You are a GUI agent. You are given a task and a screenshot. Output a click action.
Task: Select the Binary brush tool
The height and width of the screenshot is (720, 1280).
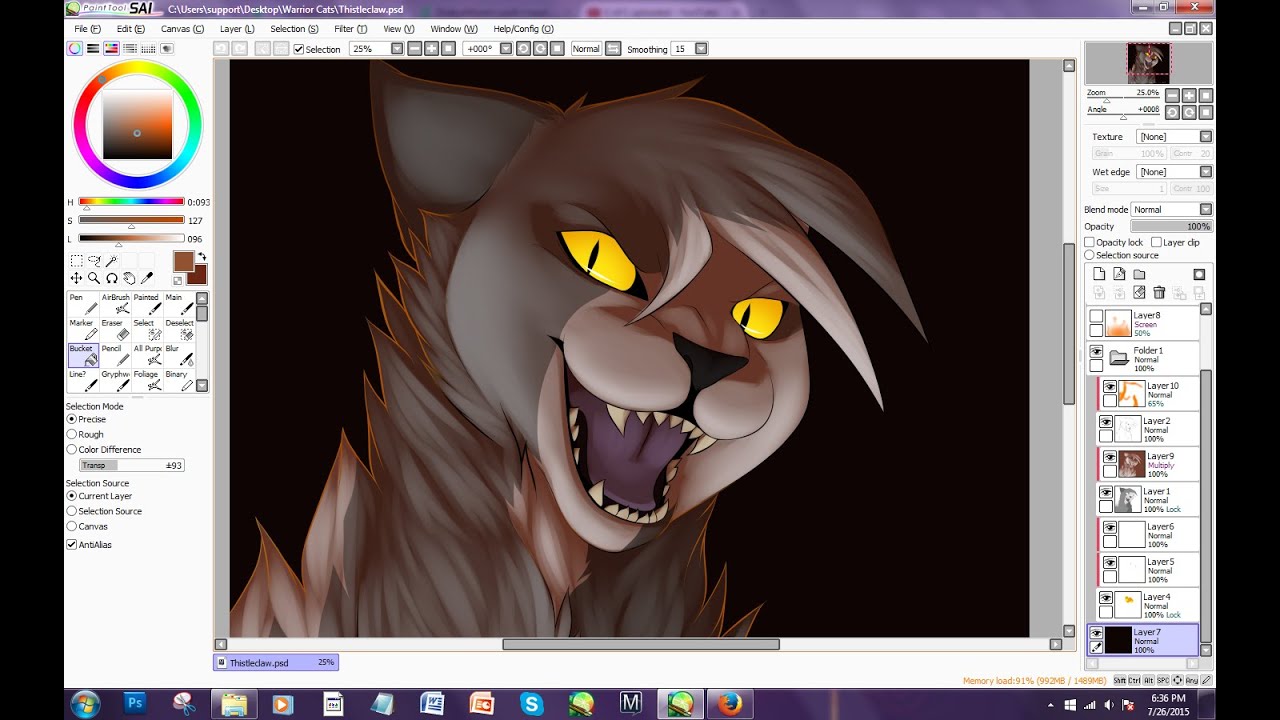click(x=179, y=380)
